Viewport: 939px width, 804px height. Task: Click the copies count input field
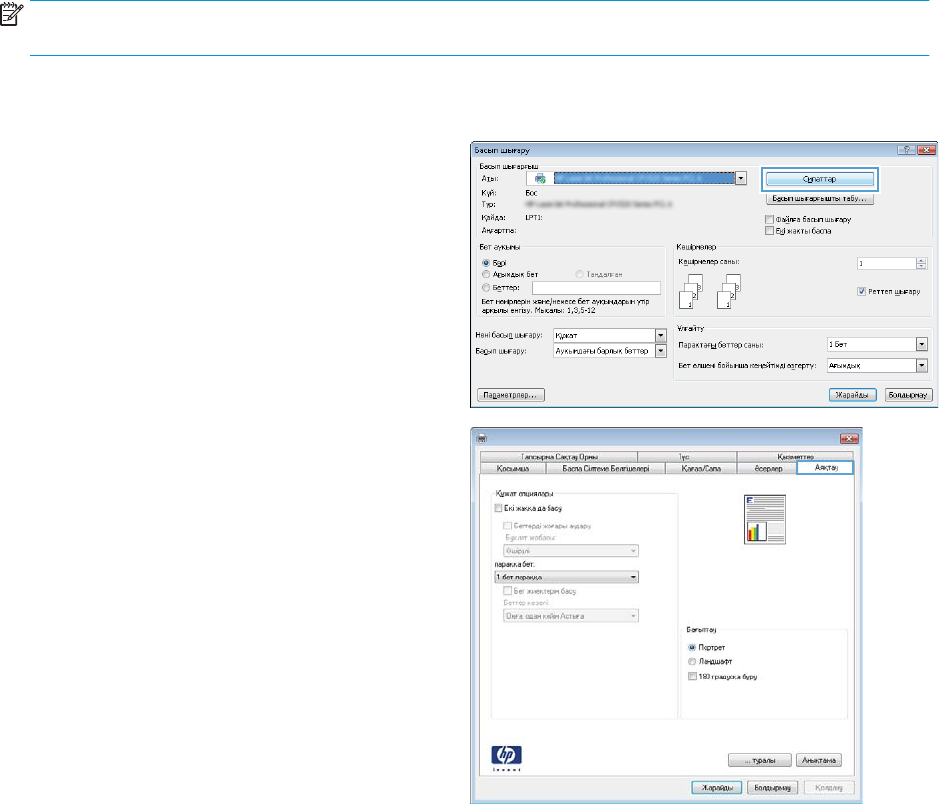(x=887, y=263)
